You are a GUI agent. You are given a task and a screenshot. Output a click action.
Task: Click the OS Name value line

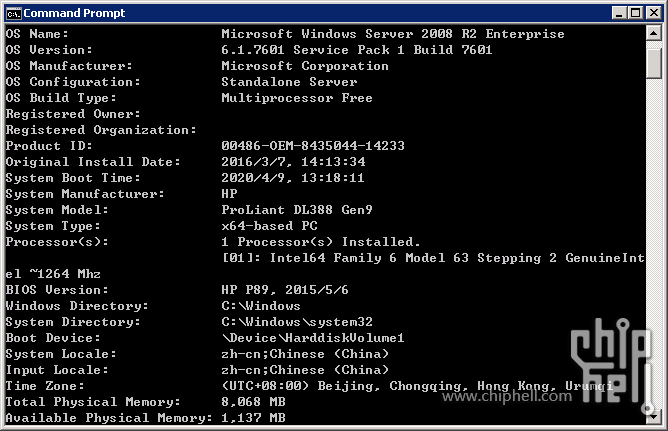[393, 34]
